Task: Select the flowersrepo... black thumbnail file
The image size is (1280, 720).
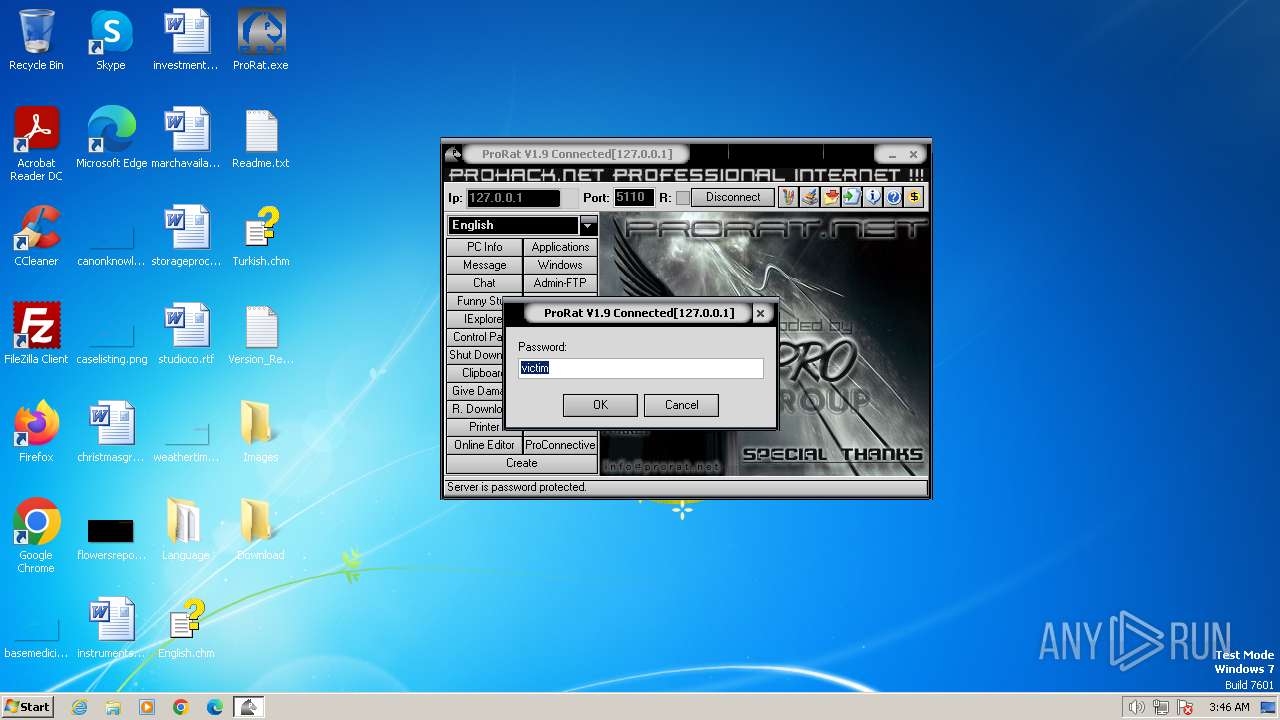Action: coord(111,537)
